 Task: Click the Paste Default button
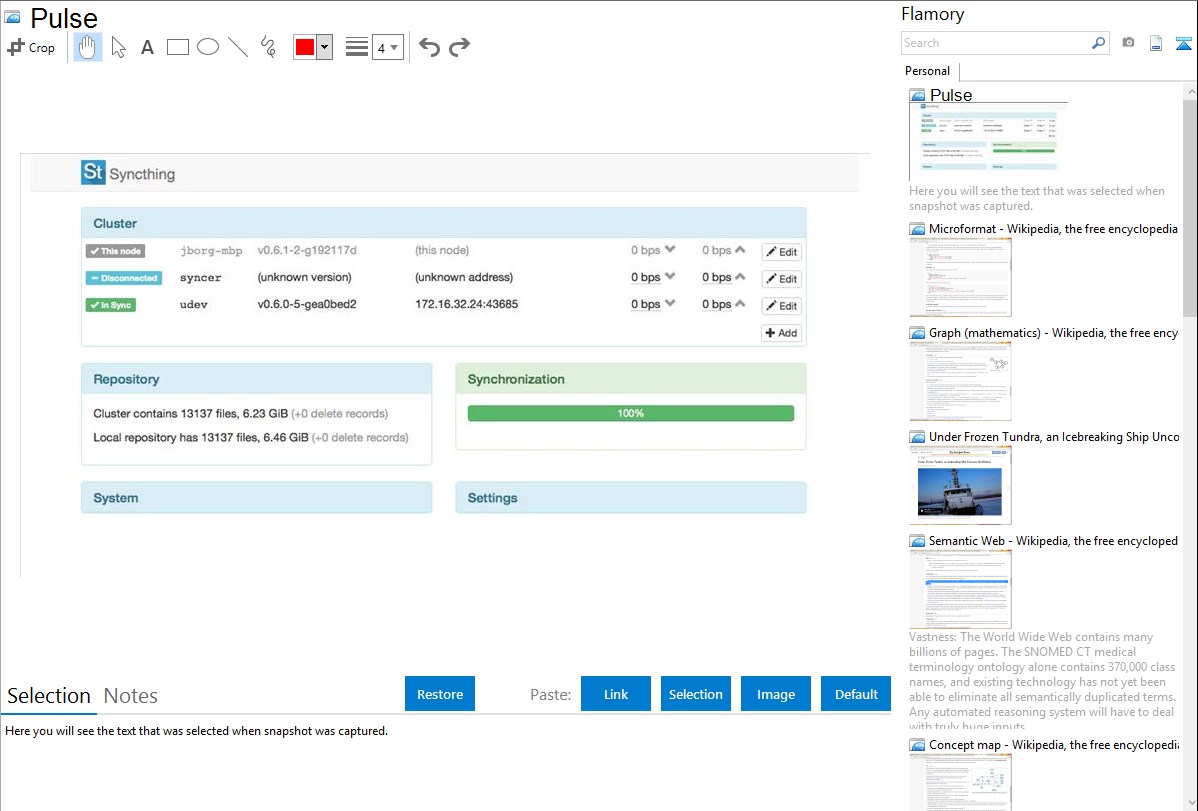coord(856,694)
